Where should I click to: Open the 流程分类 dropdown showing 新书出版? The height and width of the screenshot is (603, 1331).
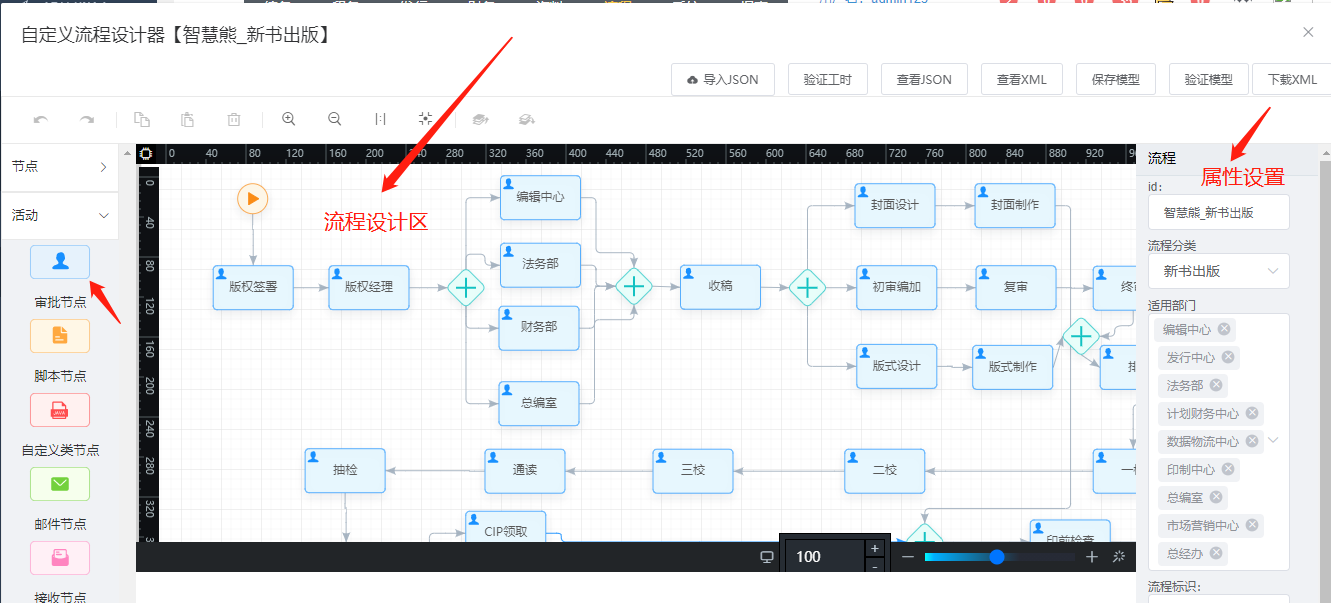pyautogui.click(x=1219, y=271)
